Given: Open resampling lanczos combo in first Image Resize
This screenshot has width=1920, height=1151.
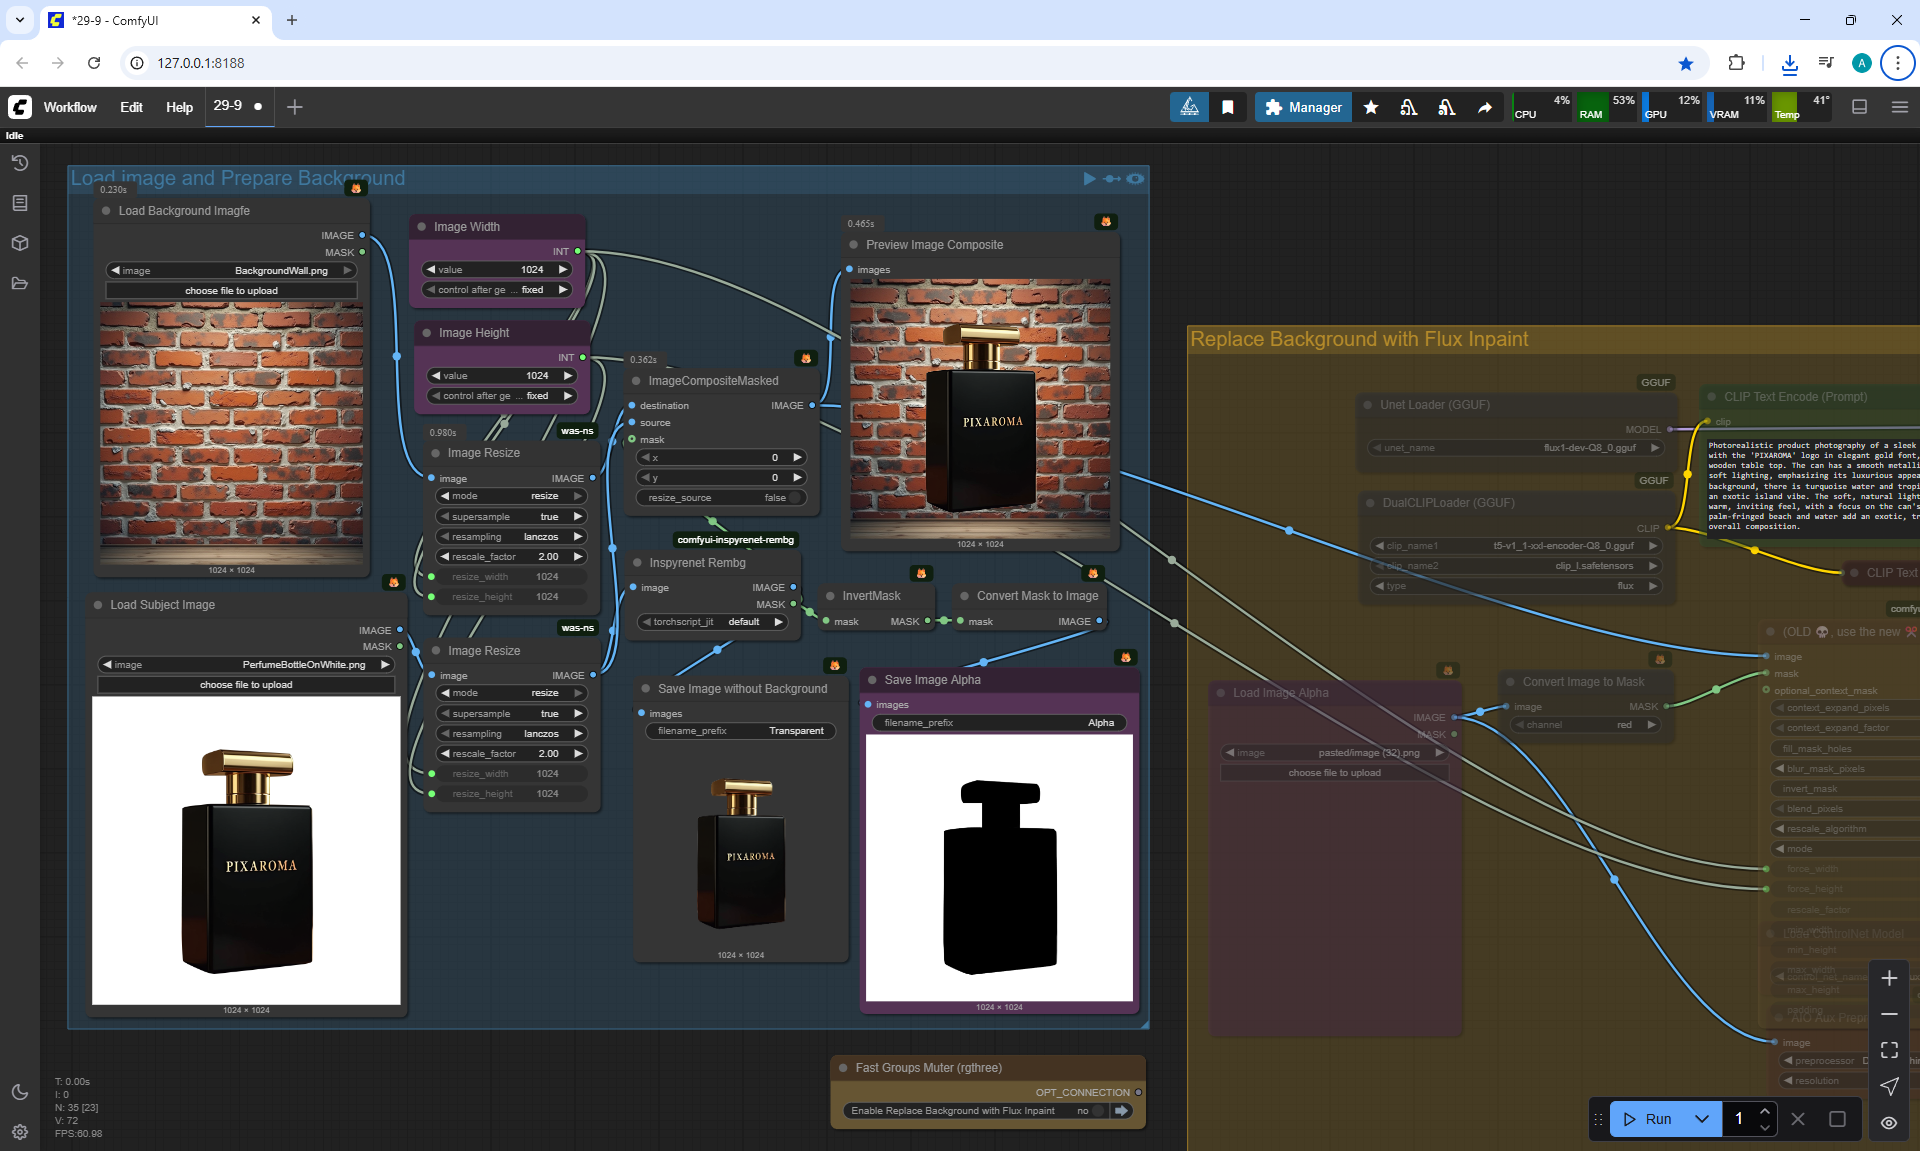Looking at the screenshot, I should [x=511, y=537].
